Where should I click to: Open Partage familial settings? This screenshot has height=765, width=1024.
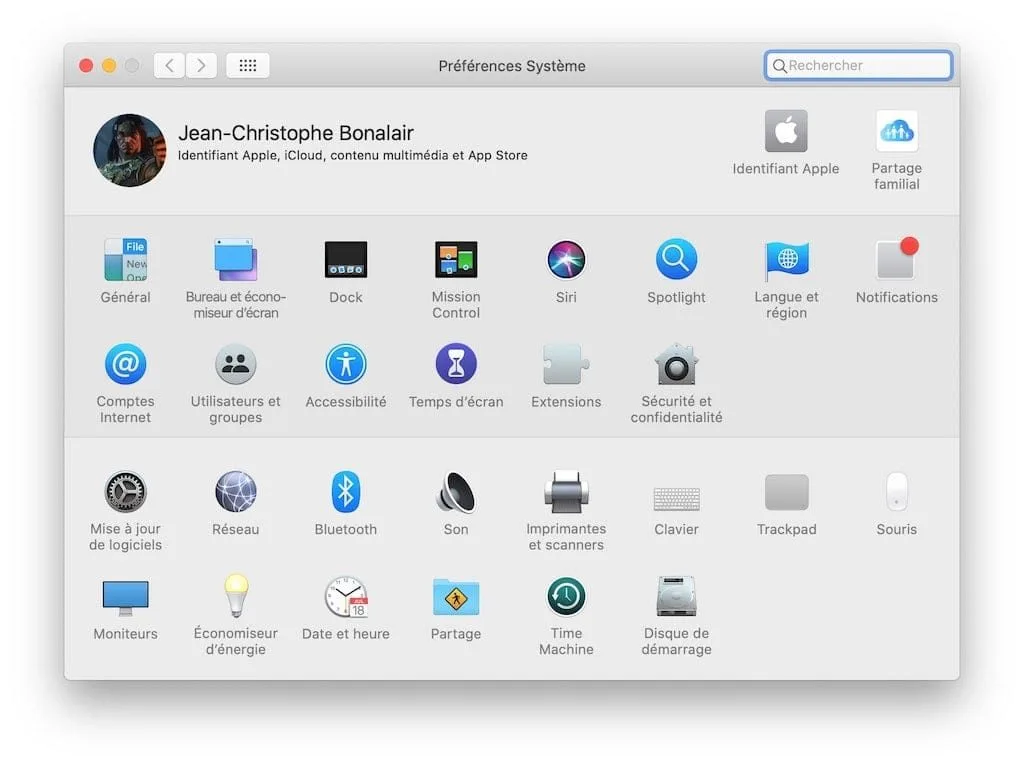895,131
